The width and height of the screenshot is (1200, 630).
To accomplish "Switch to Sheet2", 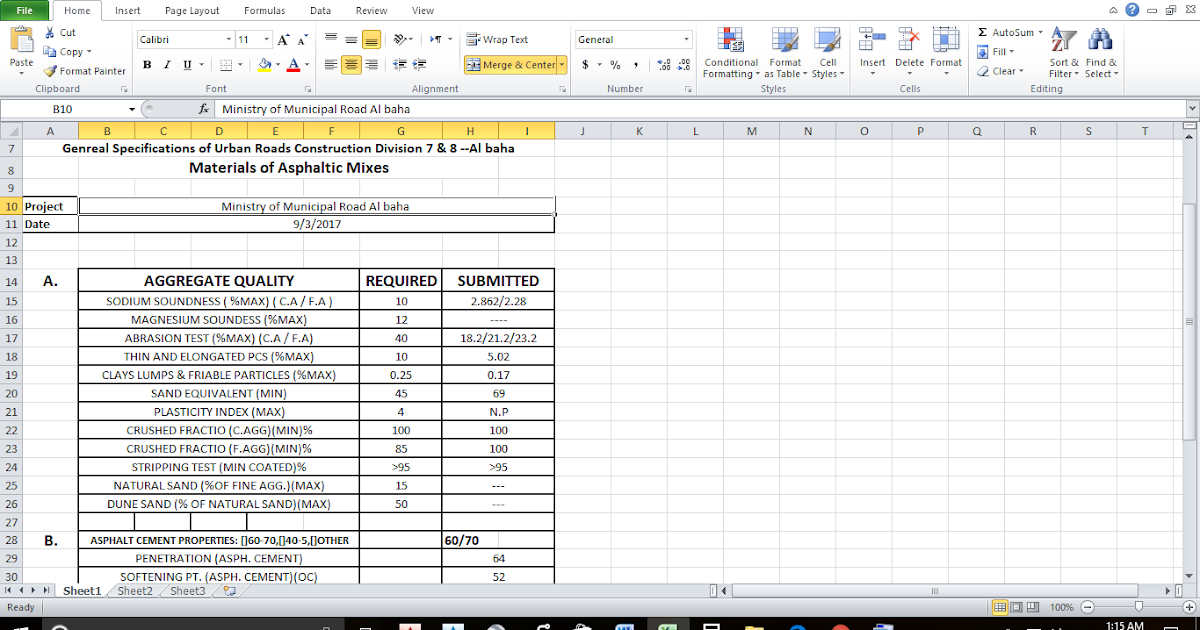I will coord(133,590).
